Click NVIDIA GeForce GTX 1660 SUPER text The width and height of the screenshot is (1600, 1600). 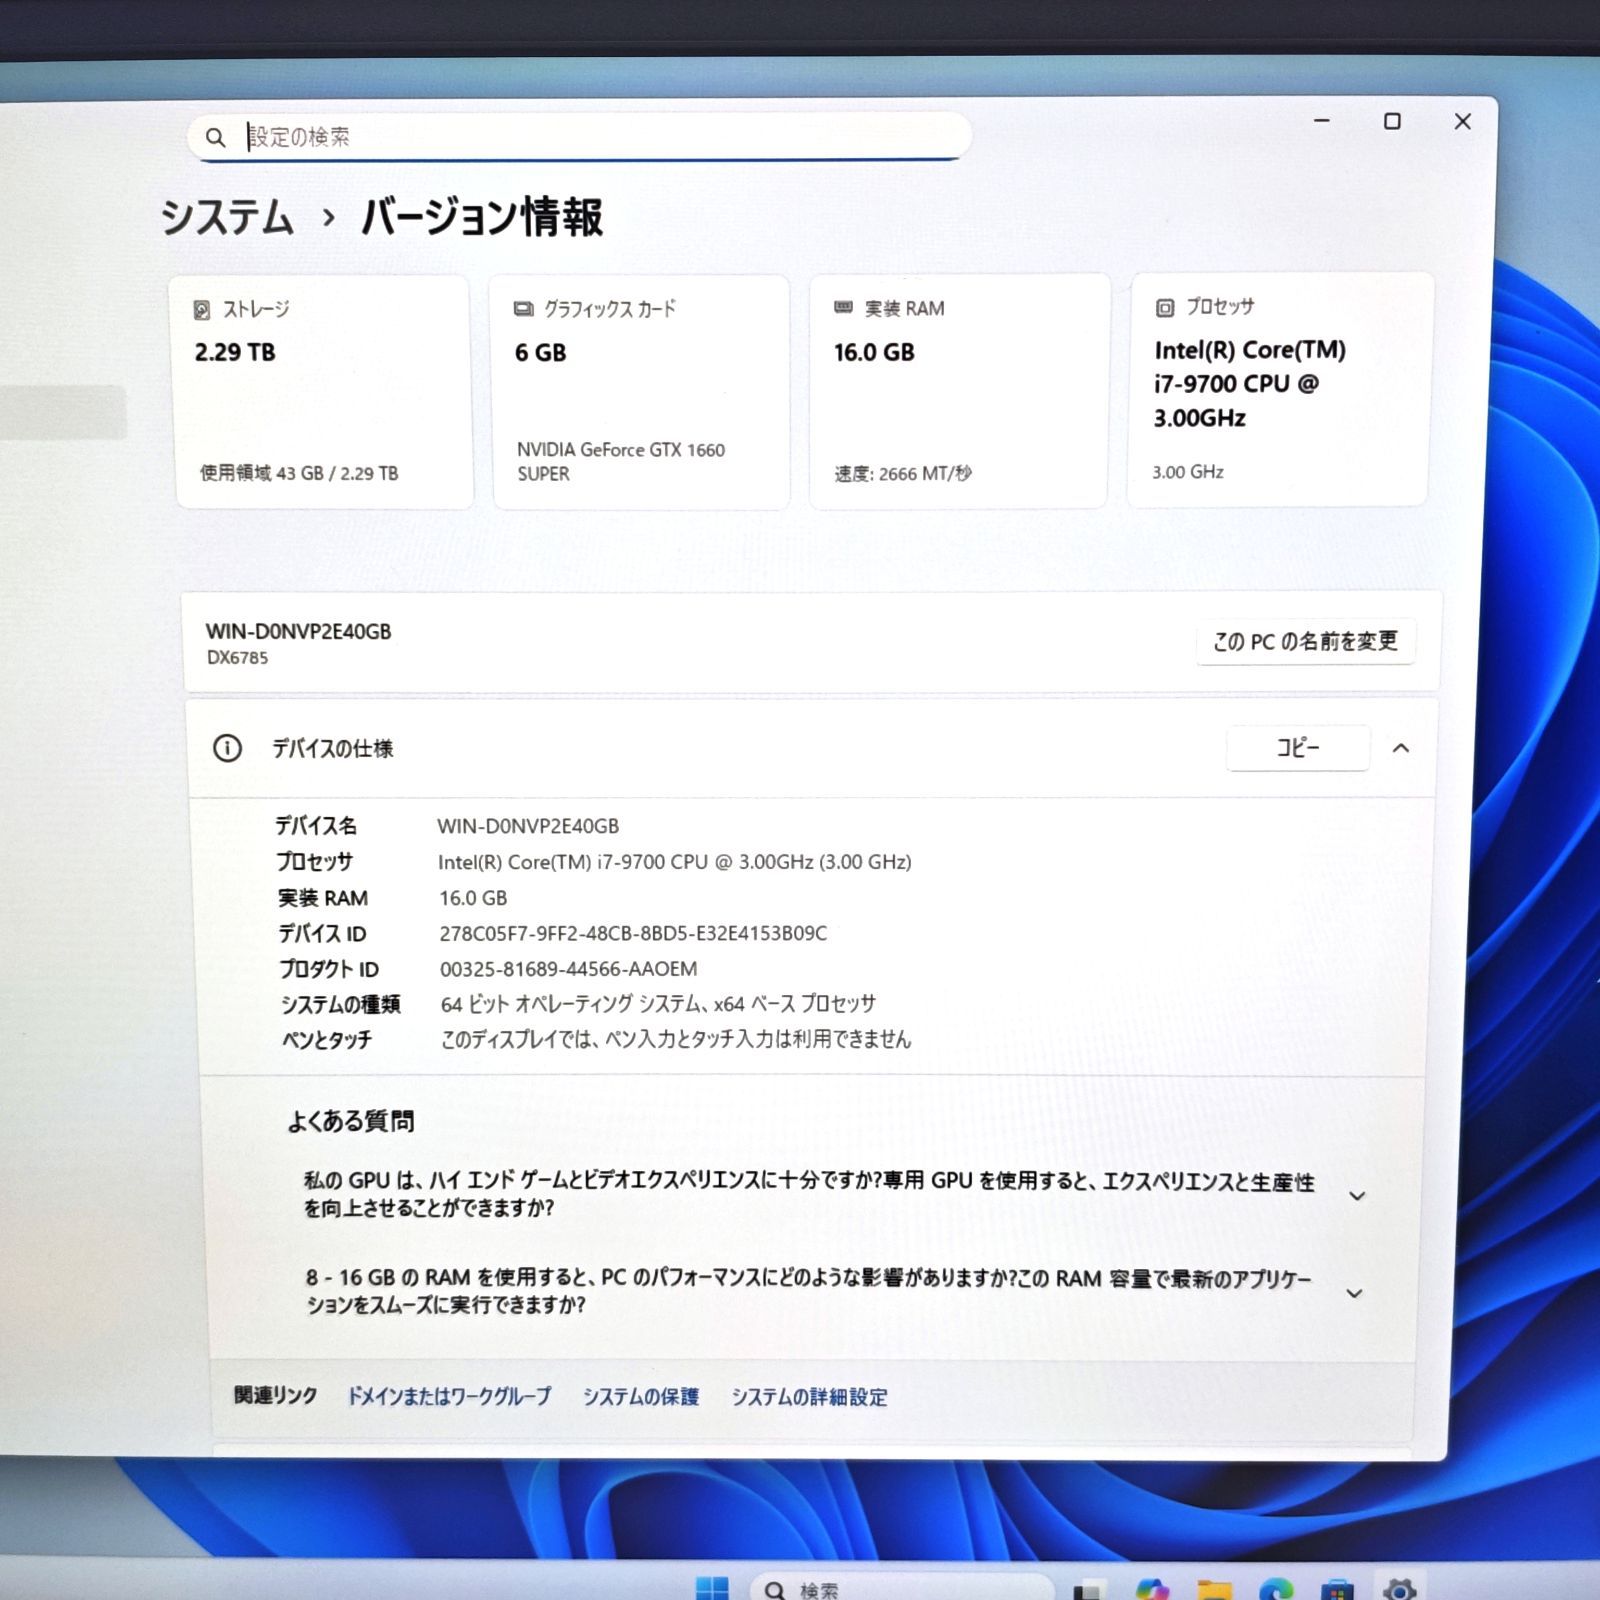tap(621, 462)
